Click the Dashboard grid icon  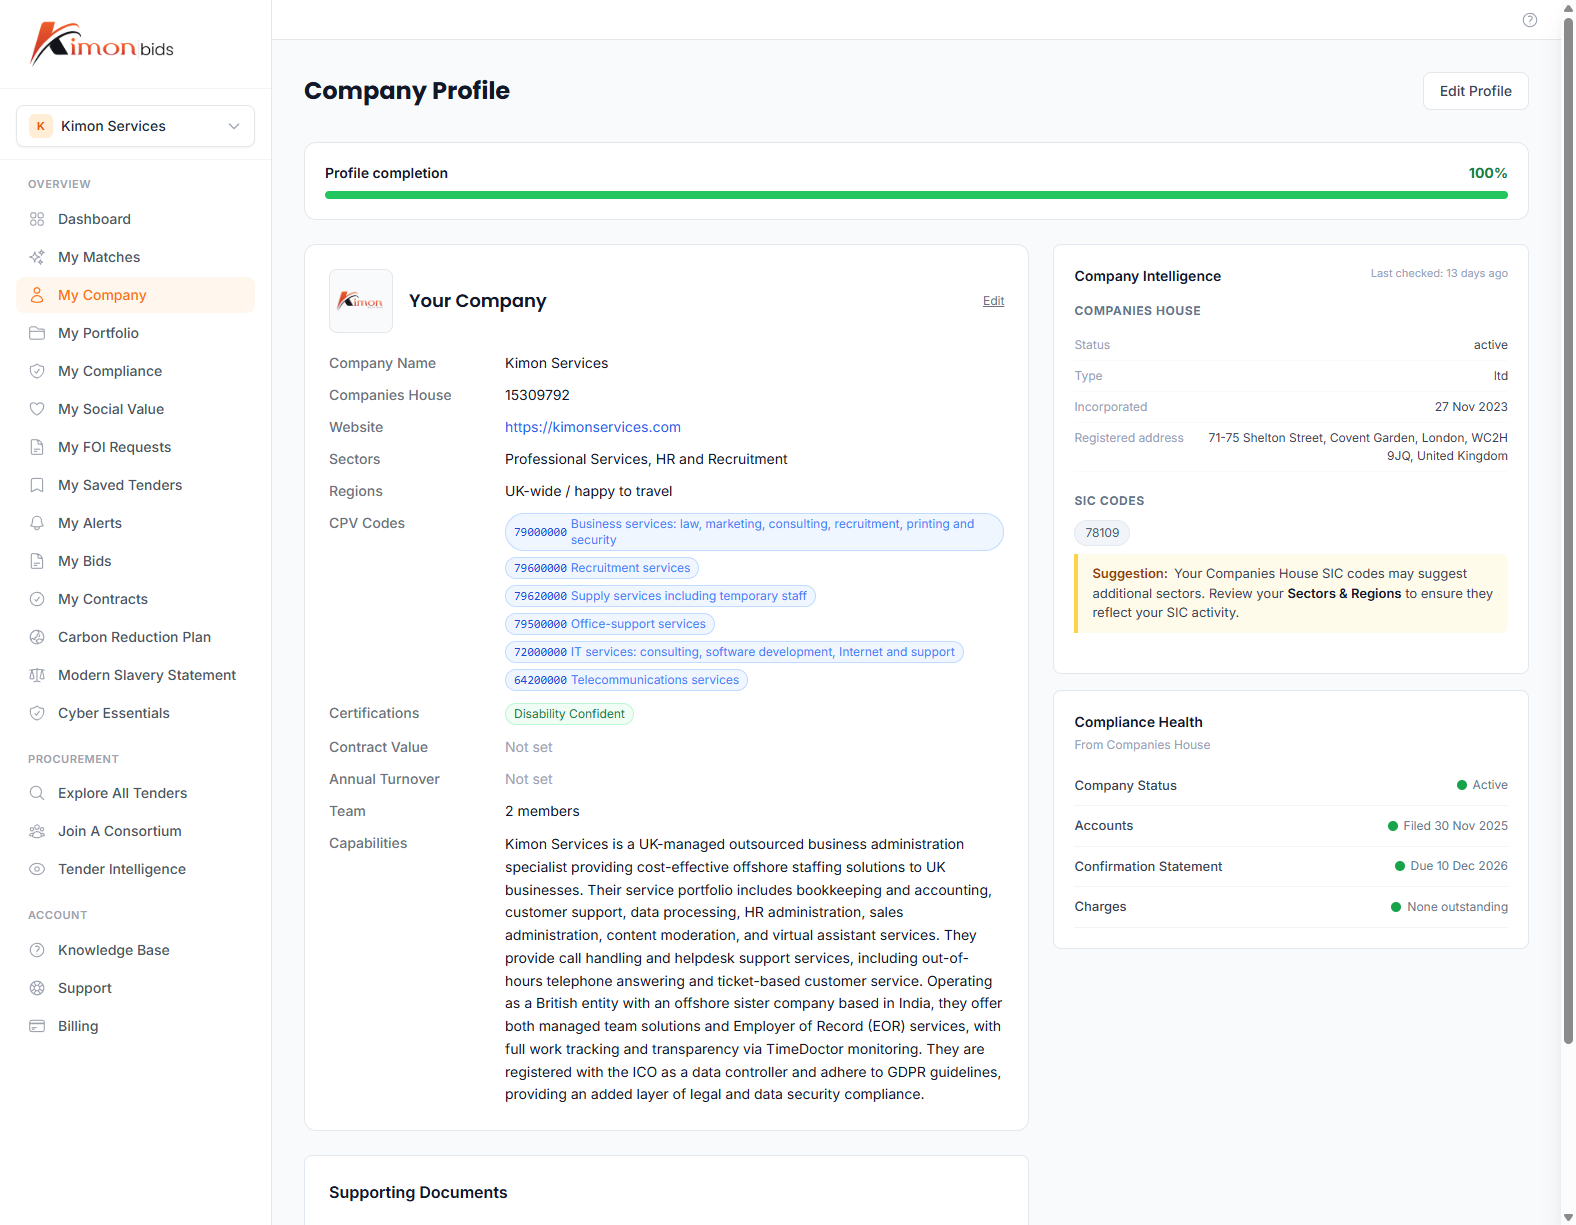coord(37,219)
